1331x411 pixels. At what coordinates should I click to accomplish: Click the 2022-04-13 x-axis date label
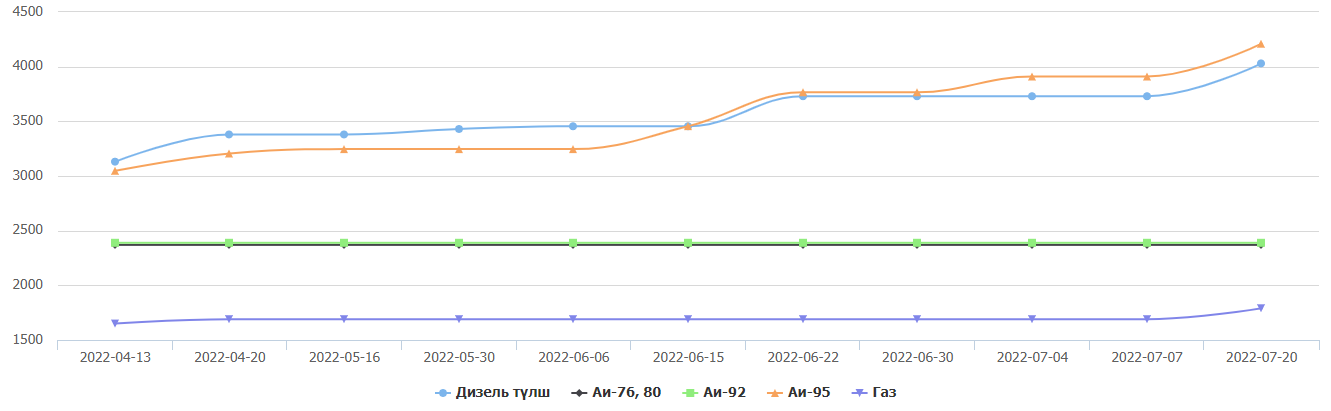[114, 356]
